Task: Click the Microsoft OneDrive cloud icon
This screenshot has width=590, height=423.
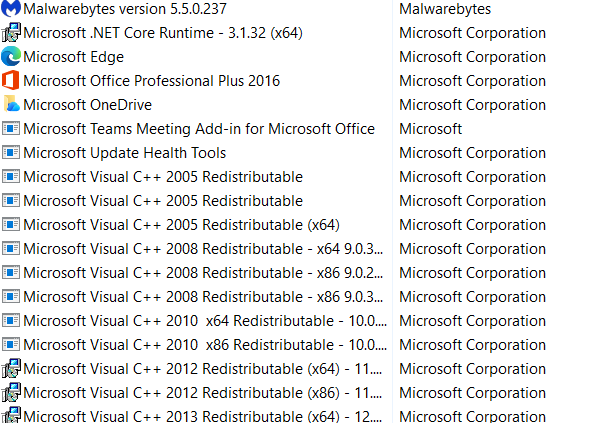Action: (x=11, y=104)
